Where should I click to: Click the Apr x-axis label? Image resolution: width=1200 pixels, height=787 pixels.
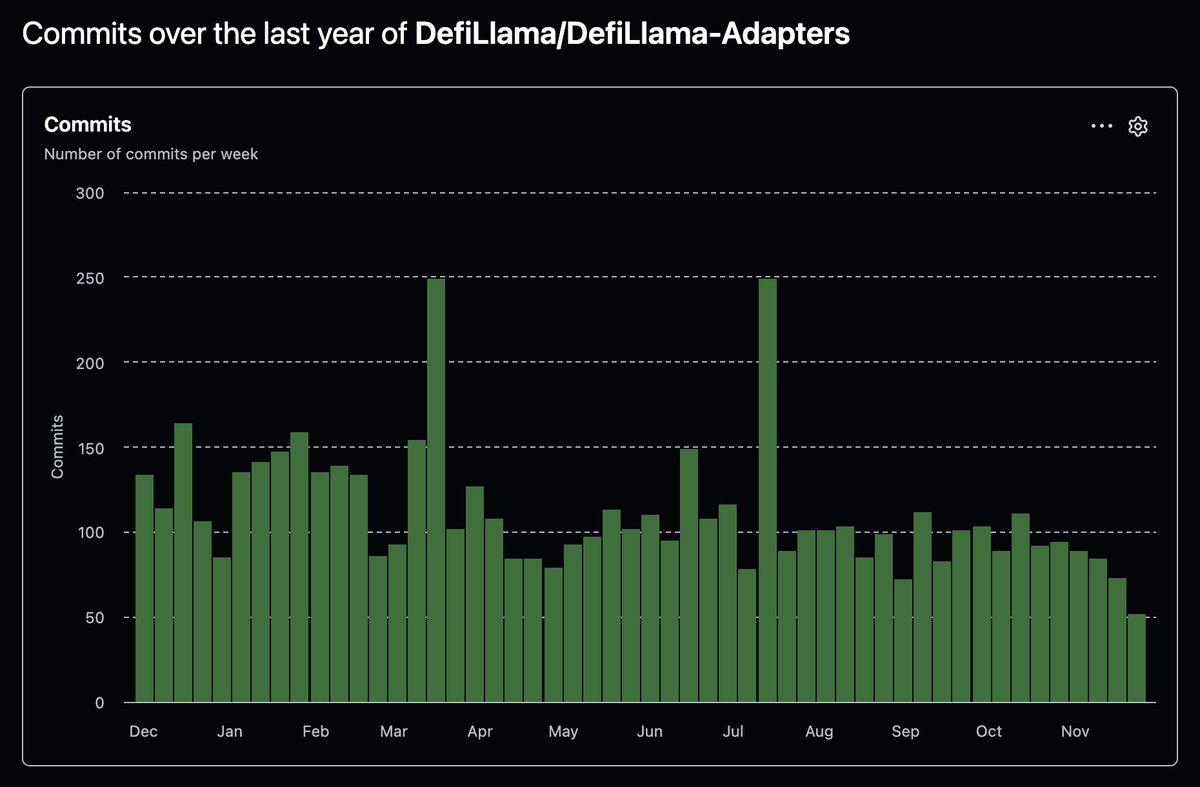pos(479,732)
